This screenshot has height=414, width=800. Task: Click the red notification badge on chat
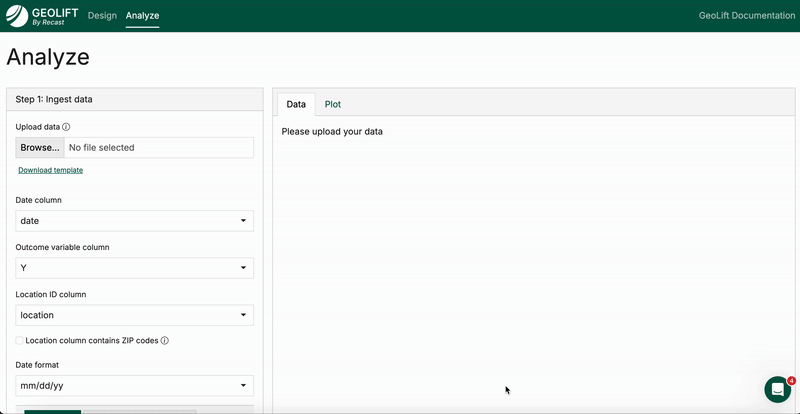791,380
